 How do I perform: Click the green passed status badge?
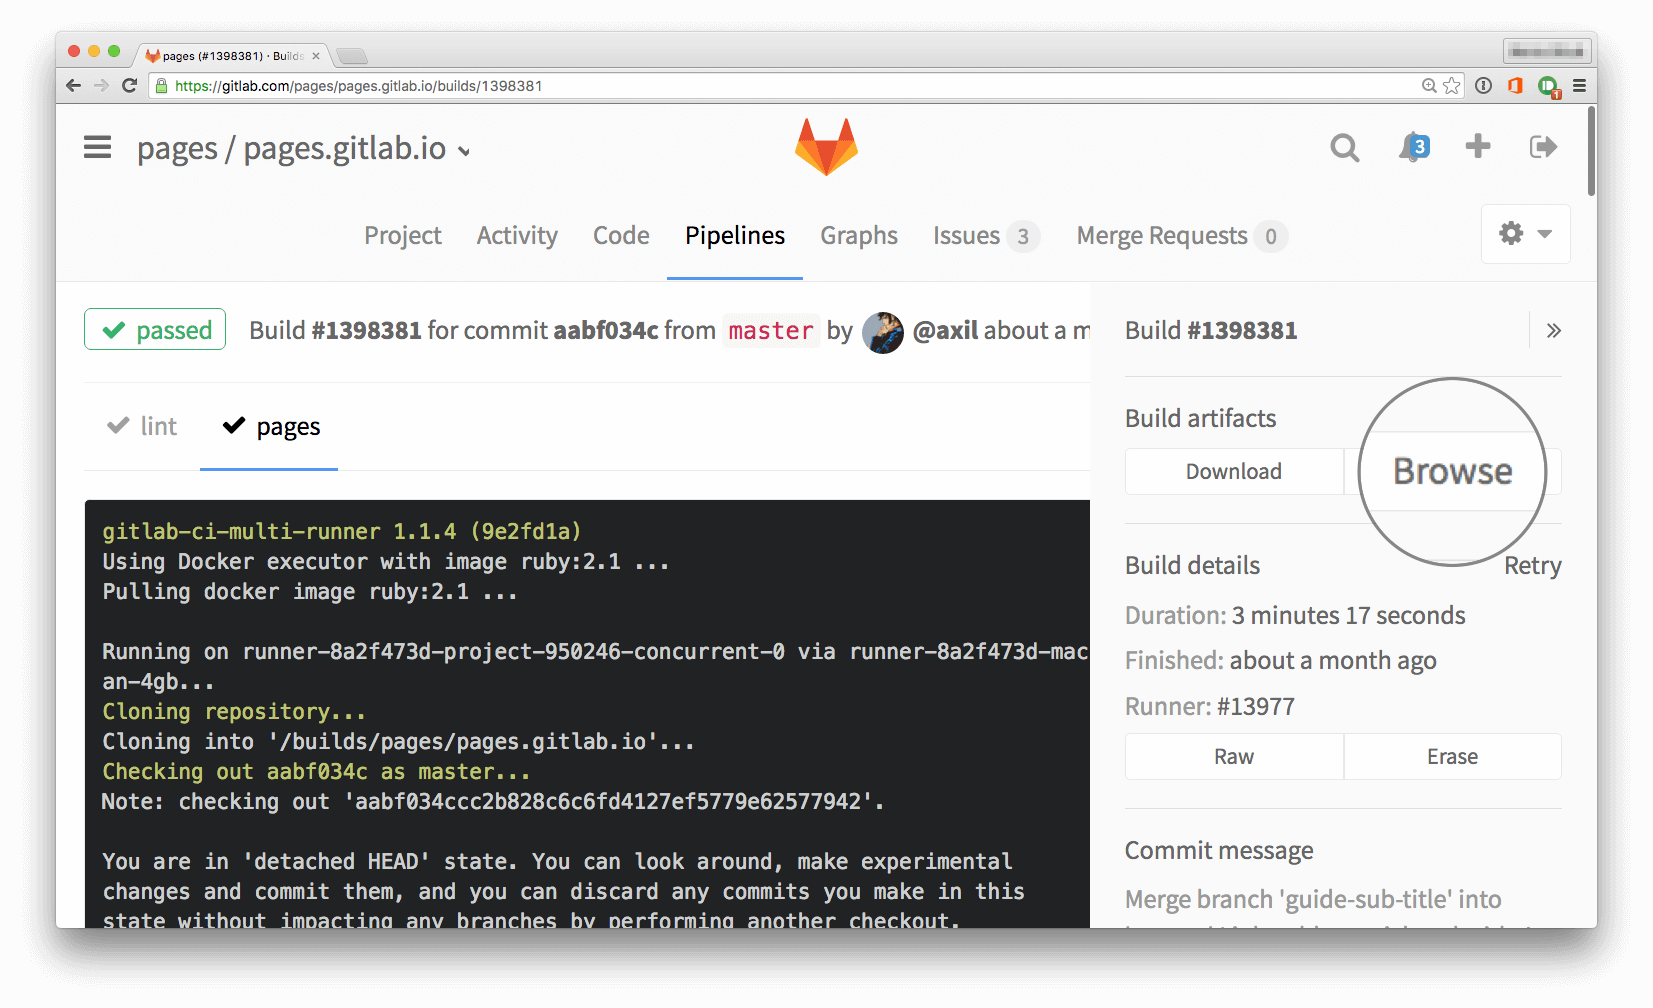click(x=154, y=329)
